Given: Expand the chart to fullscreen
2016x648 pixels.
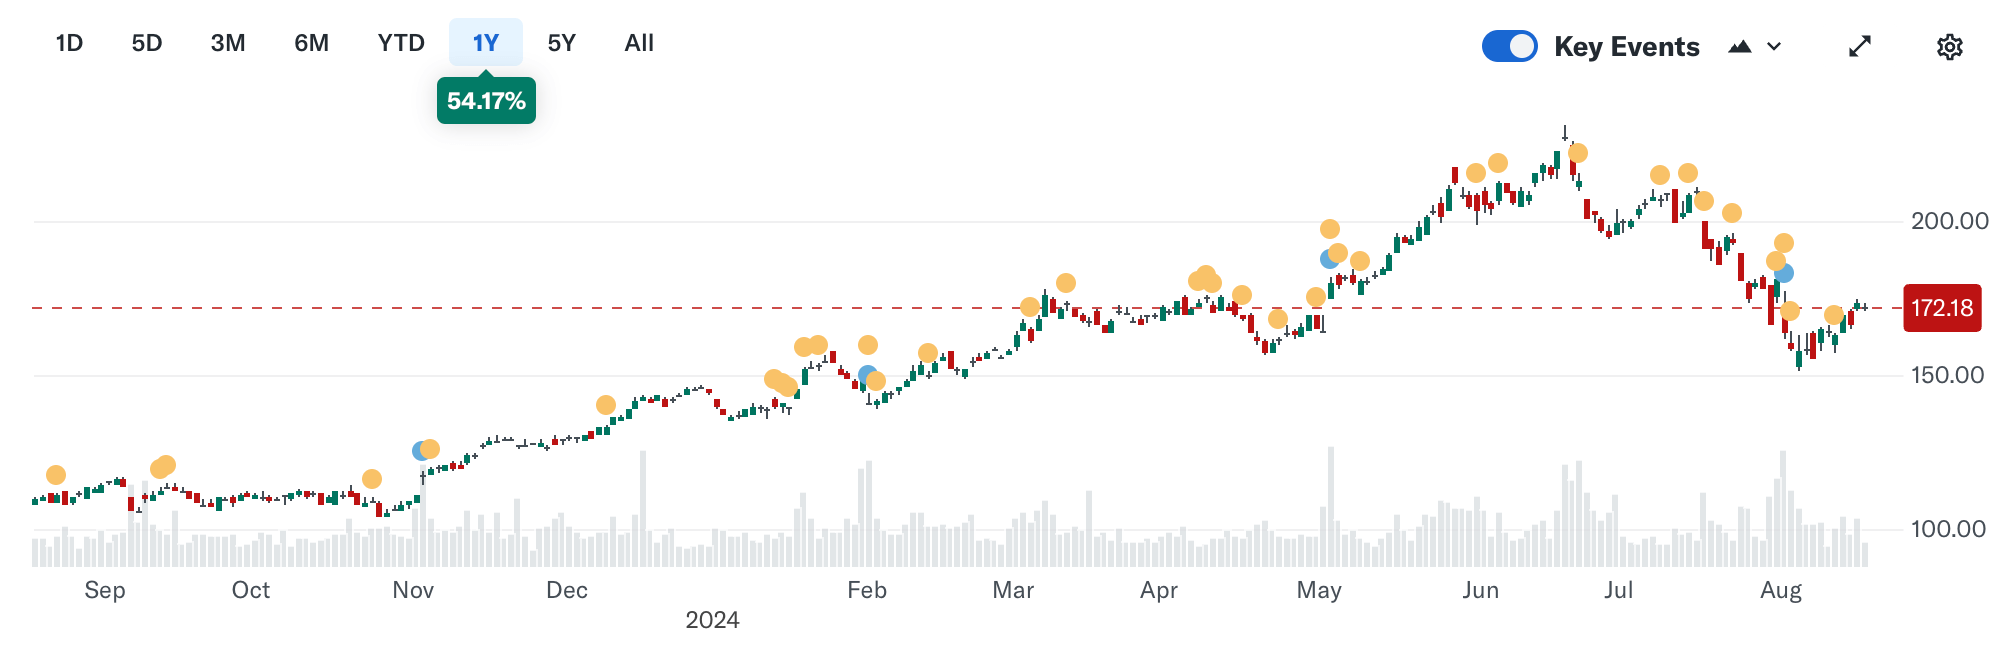Looking at the screenshot, I should (x=1859, y=47).
